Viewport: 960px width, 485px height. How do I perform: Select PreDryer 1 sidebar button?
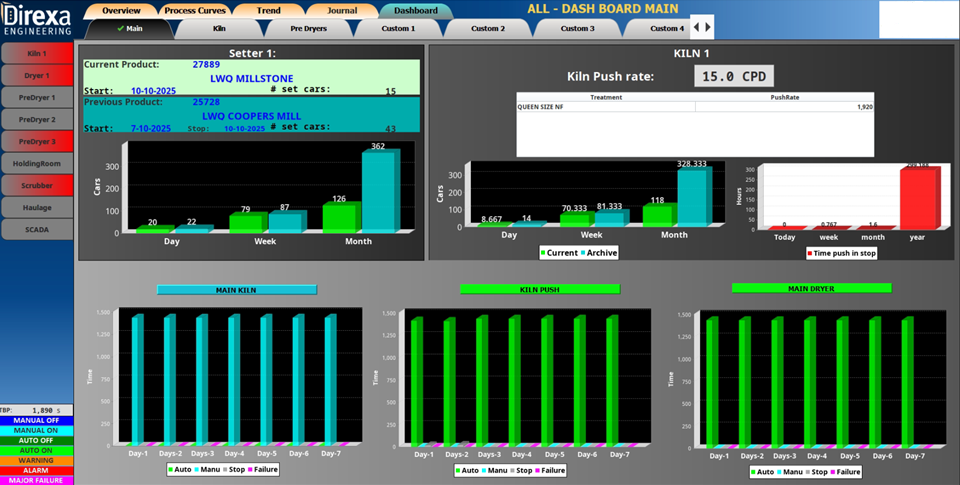[37, 97]
